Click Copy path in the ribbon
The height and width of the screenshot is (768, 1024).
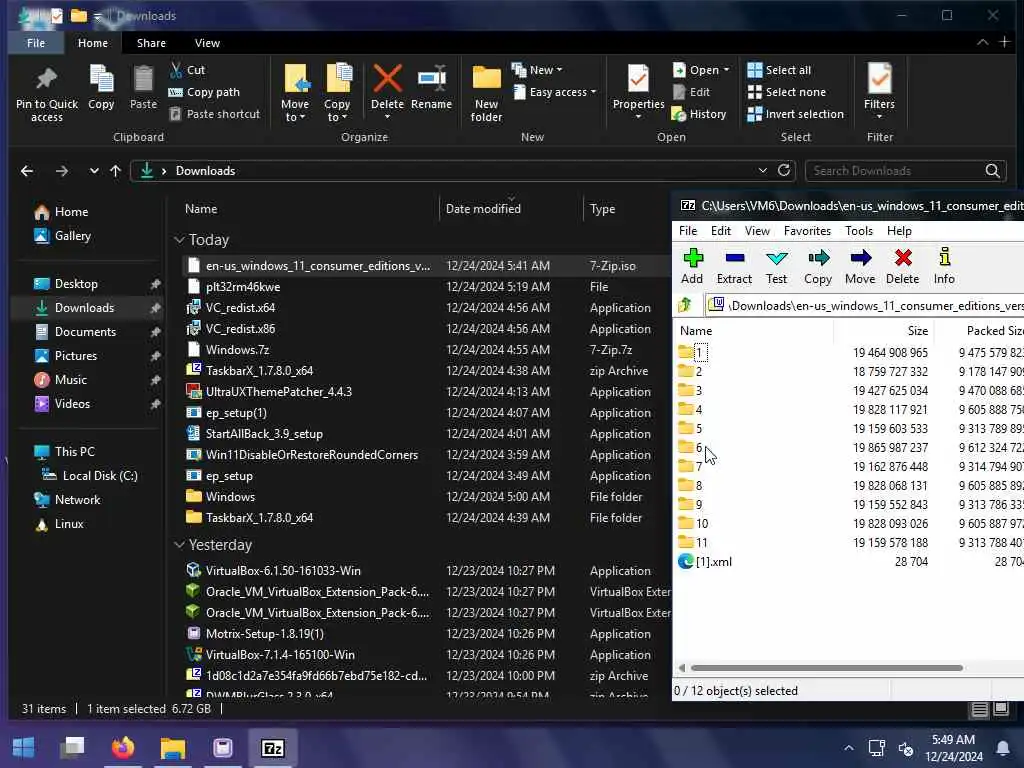[x=204, y=92]
